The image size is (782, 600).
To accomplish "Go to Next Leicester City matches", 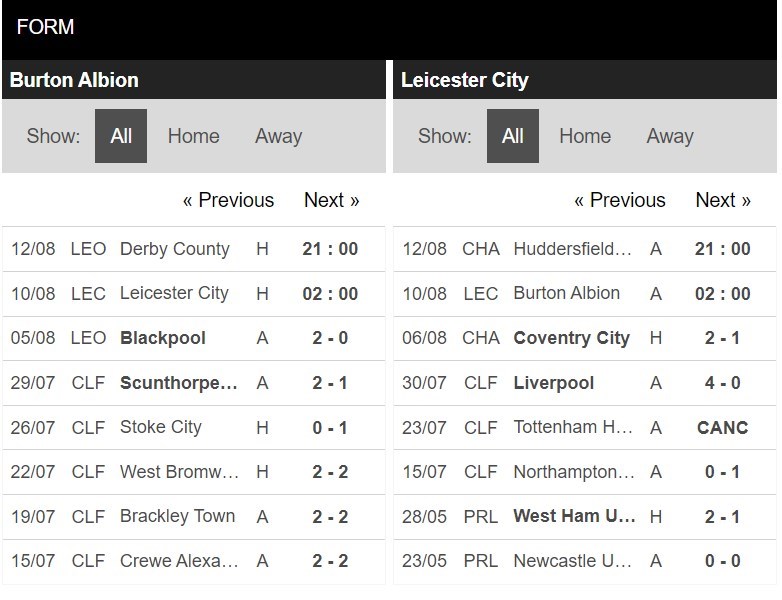I will tap(723, 200).
